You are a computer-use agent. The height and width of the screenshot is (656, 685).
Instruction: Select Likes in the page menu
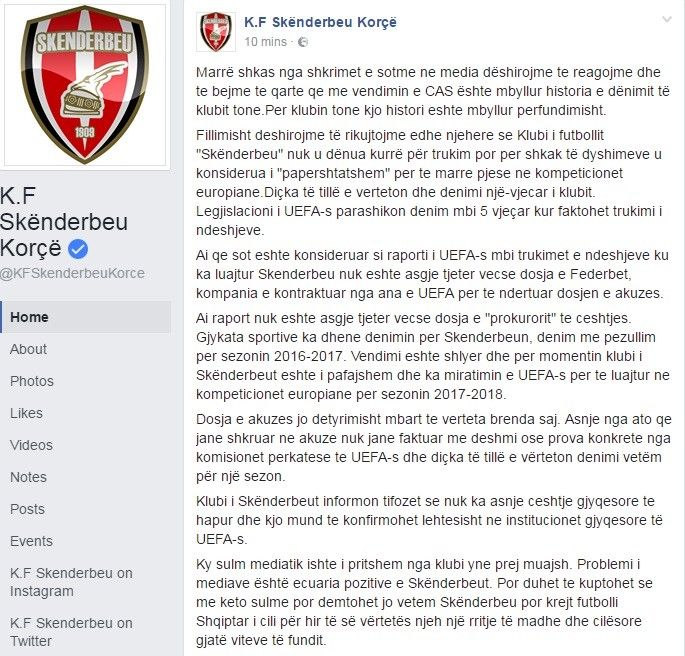26,413
